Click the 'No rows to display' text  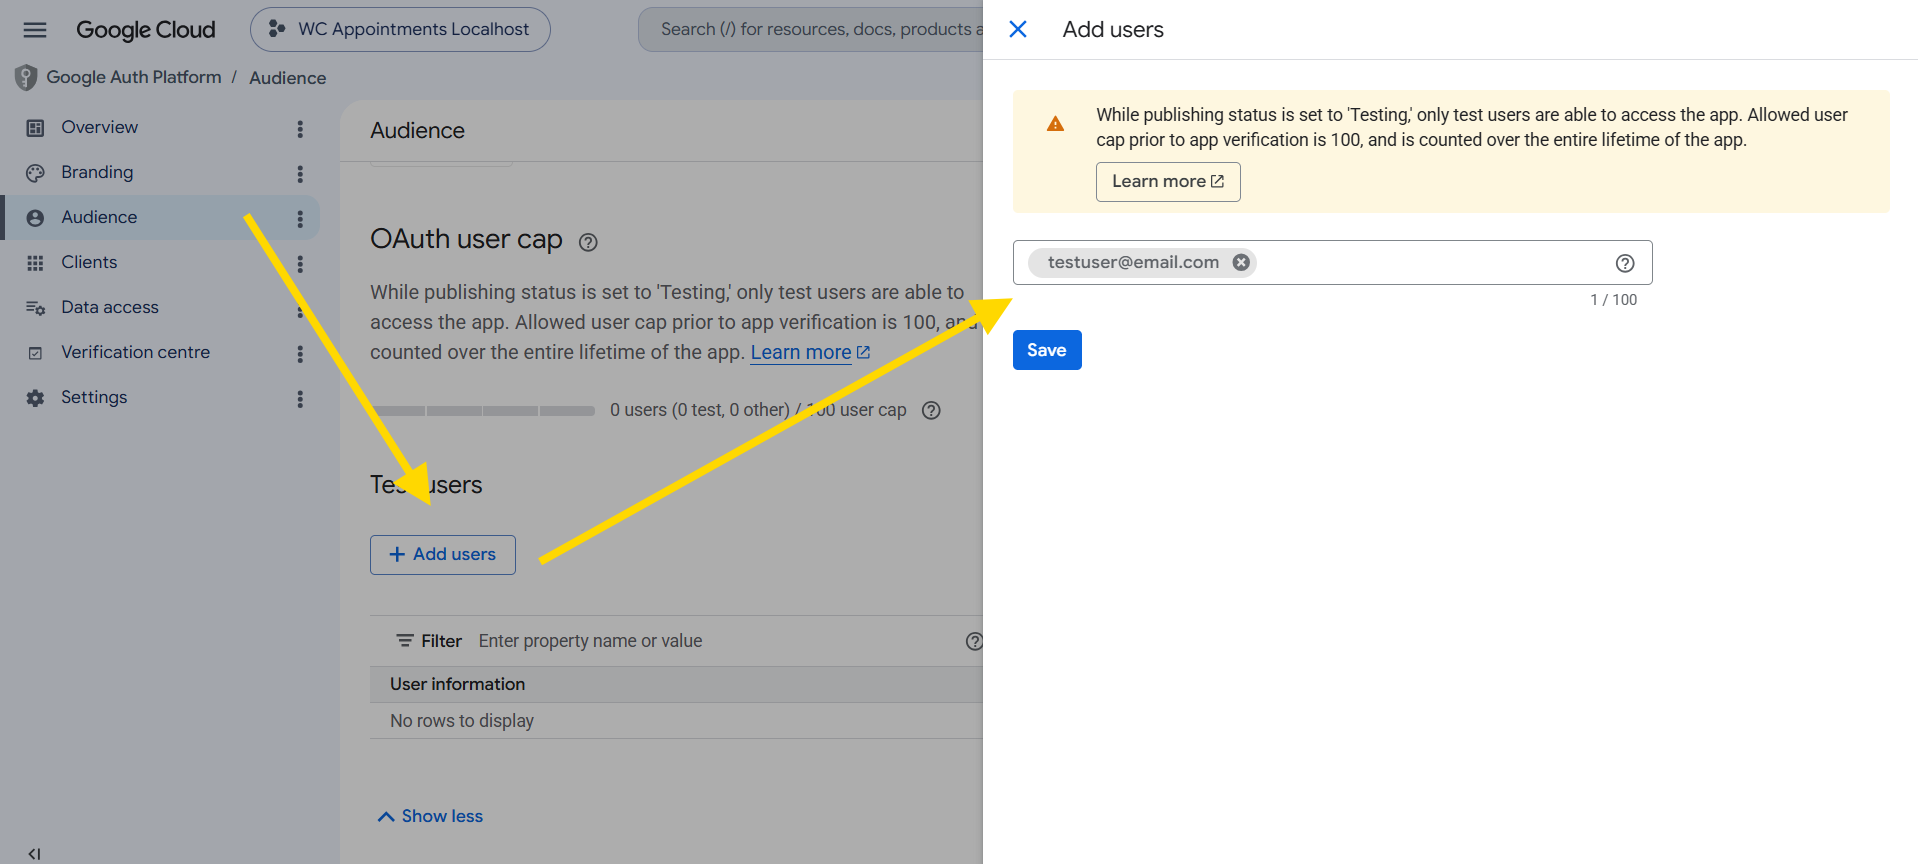pos(462,721)
